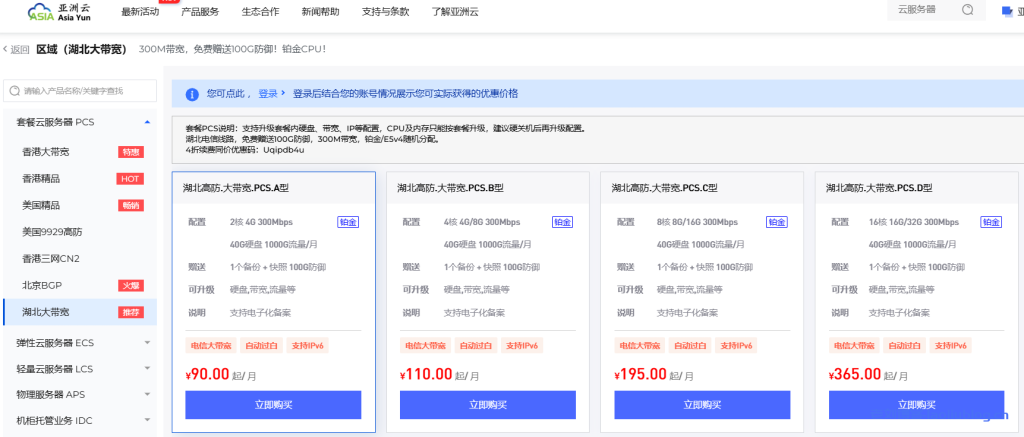Screen dimensions: 1024x437
Task: Click the ¥365.00 price
Action: [x=855, y=374]
